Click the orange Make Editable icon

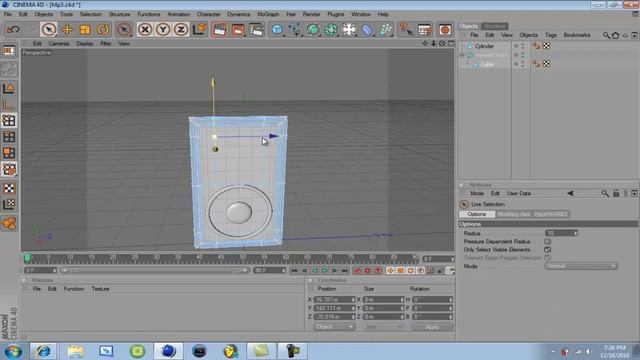9,223
